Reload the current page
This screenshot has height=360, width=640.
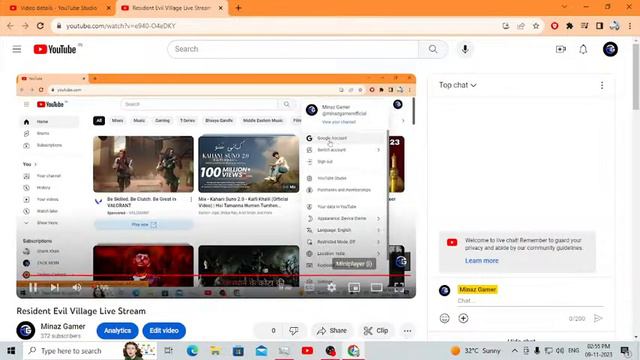click(x=40, y=26)
